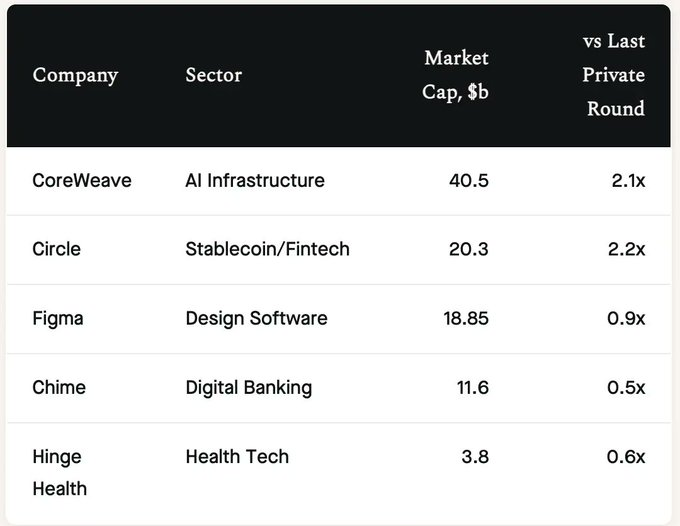Image resolution: width=680 pixels, height=526 pixels.
Task: Select the AI Infrastructure sector cell
Action: coord(255,181)
